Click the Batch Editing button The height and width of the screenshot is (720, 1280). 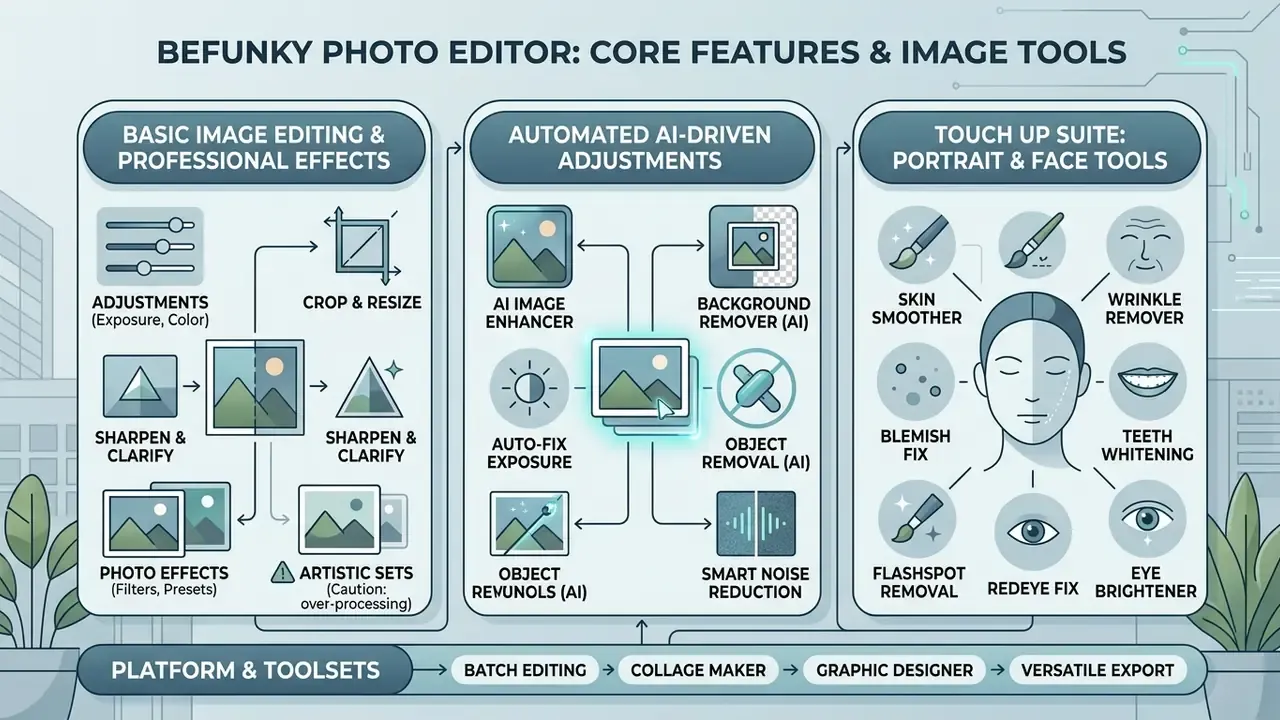[525, 670]
